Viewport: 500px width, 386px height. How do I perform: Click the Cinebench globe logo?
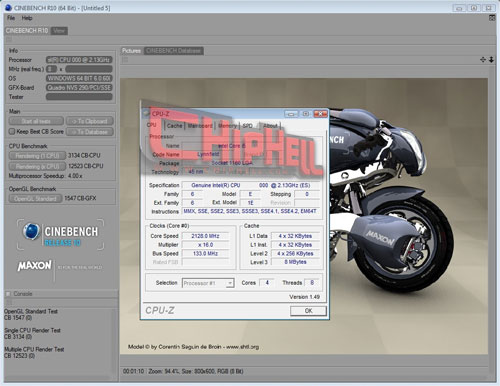click(31, 231)
